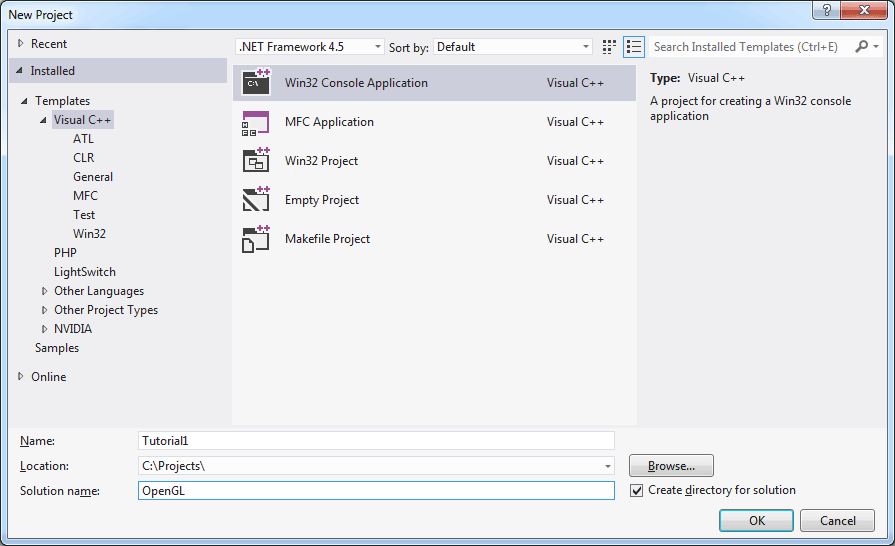Viewport: 895px width, 546px height.
Task: Open the Sort by Default dropdown
Action: tap(513, 47)
